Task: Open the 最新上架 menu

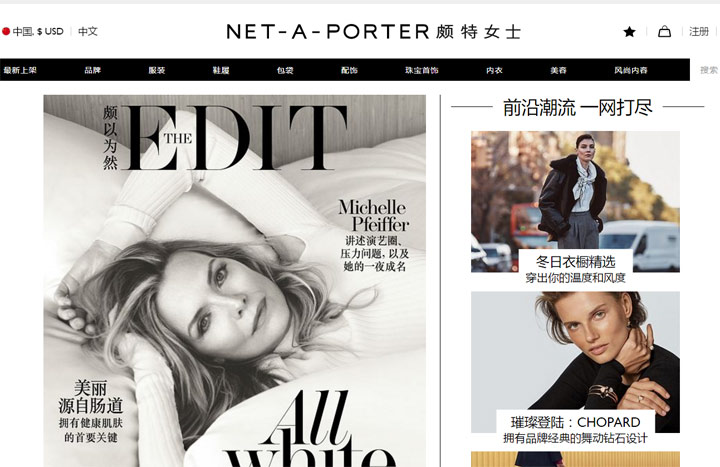Action: [x=20, y=70]
